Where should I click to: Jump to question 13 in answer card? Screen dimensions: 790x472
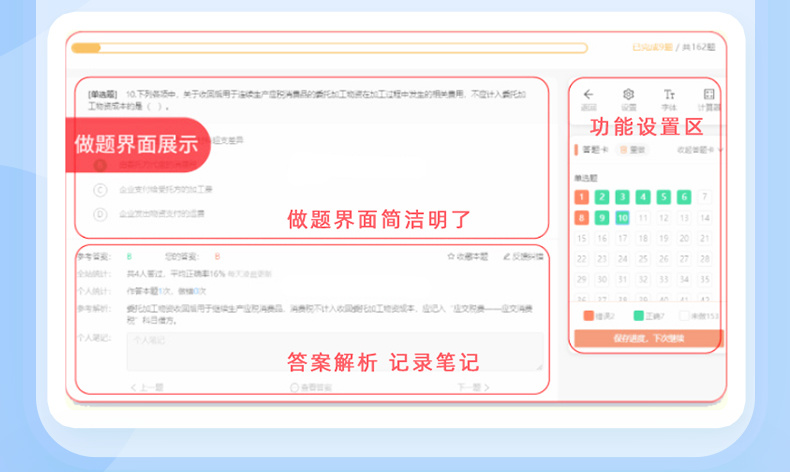click(x=684, y=218)
